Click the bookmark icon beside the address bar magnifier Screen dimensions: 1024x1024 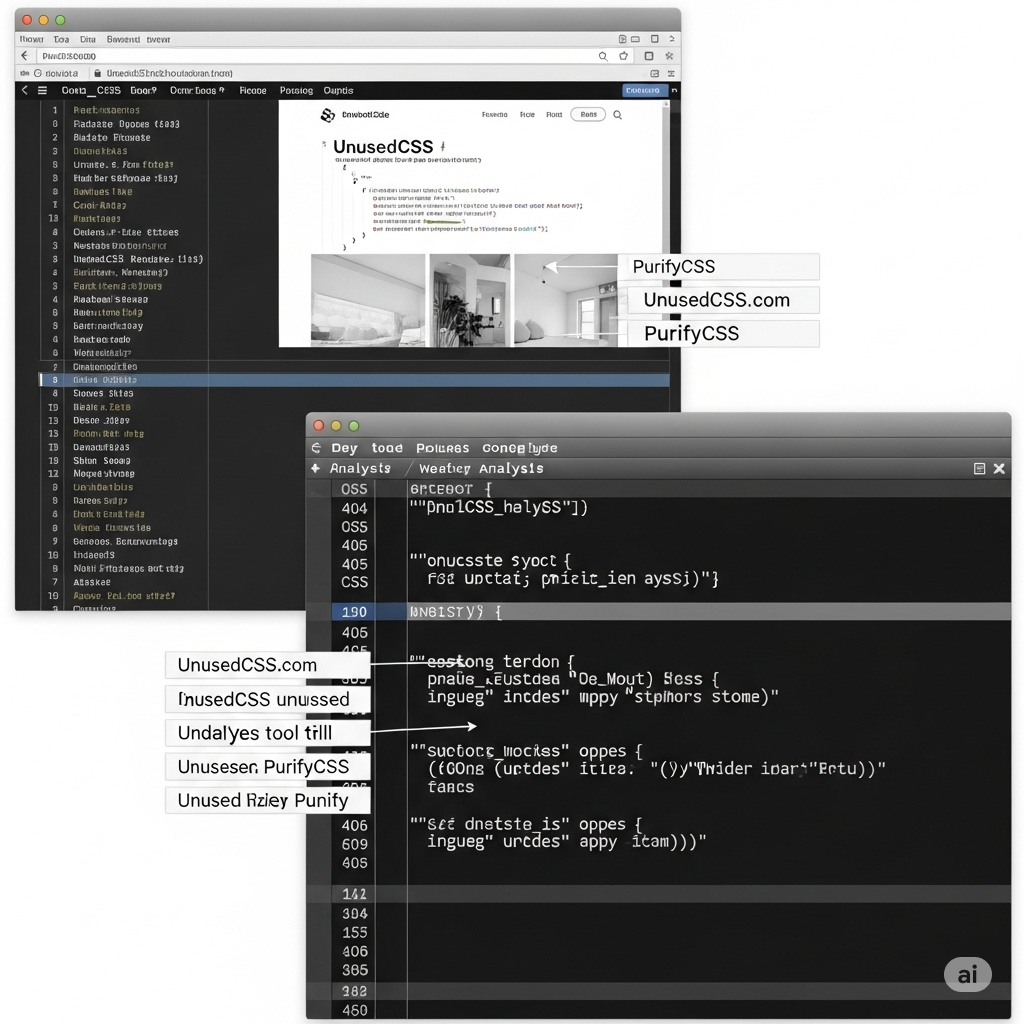[624, 56]
